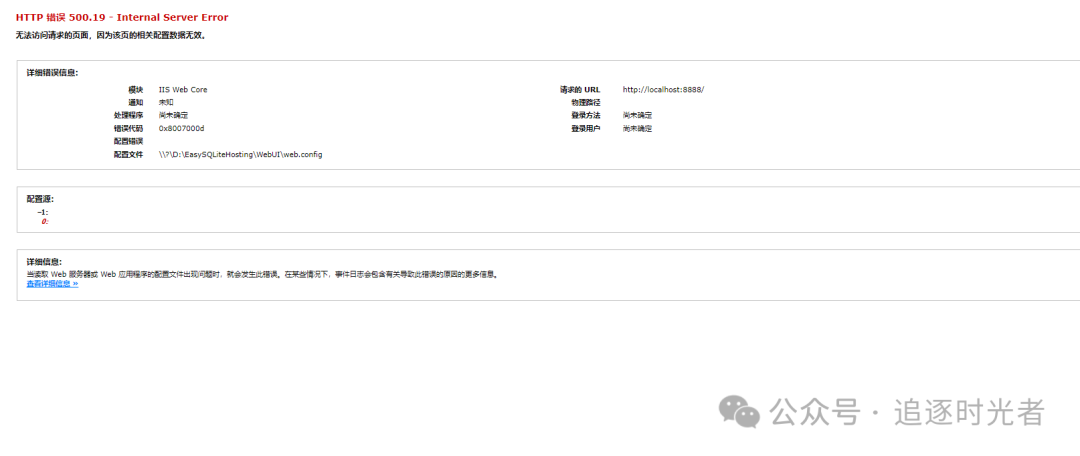
Task: Select the requested URL http://localhost:8888/ text
Action: coord(663,90)
